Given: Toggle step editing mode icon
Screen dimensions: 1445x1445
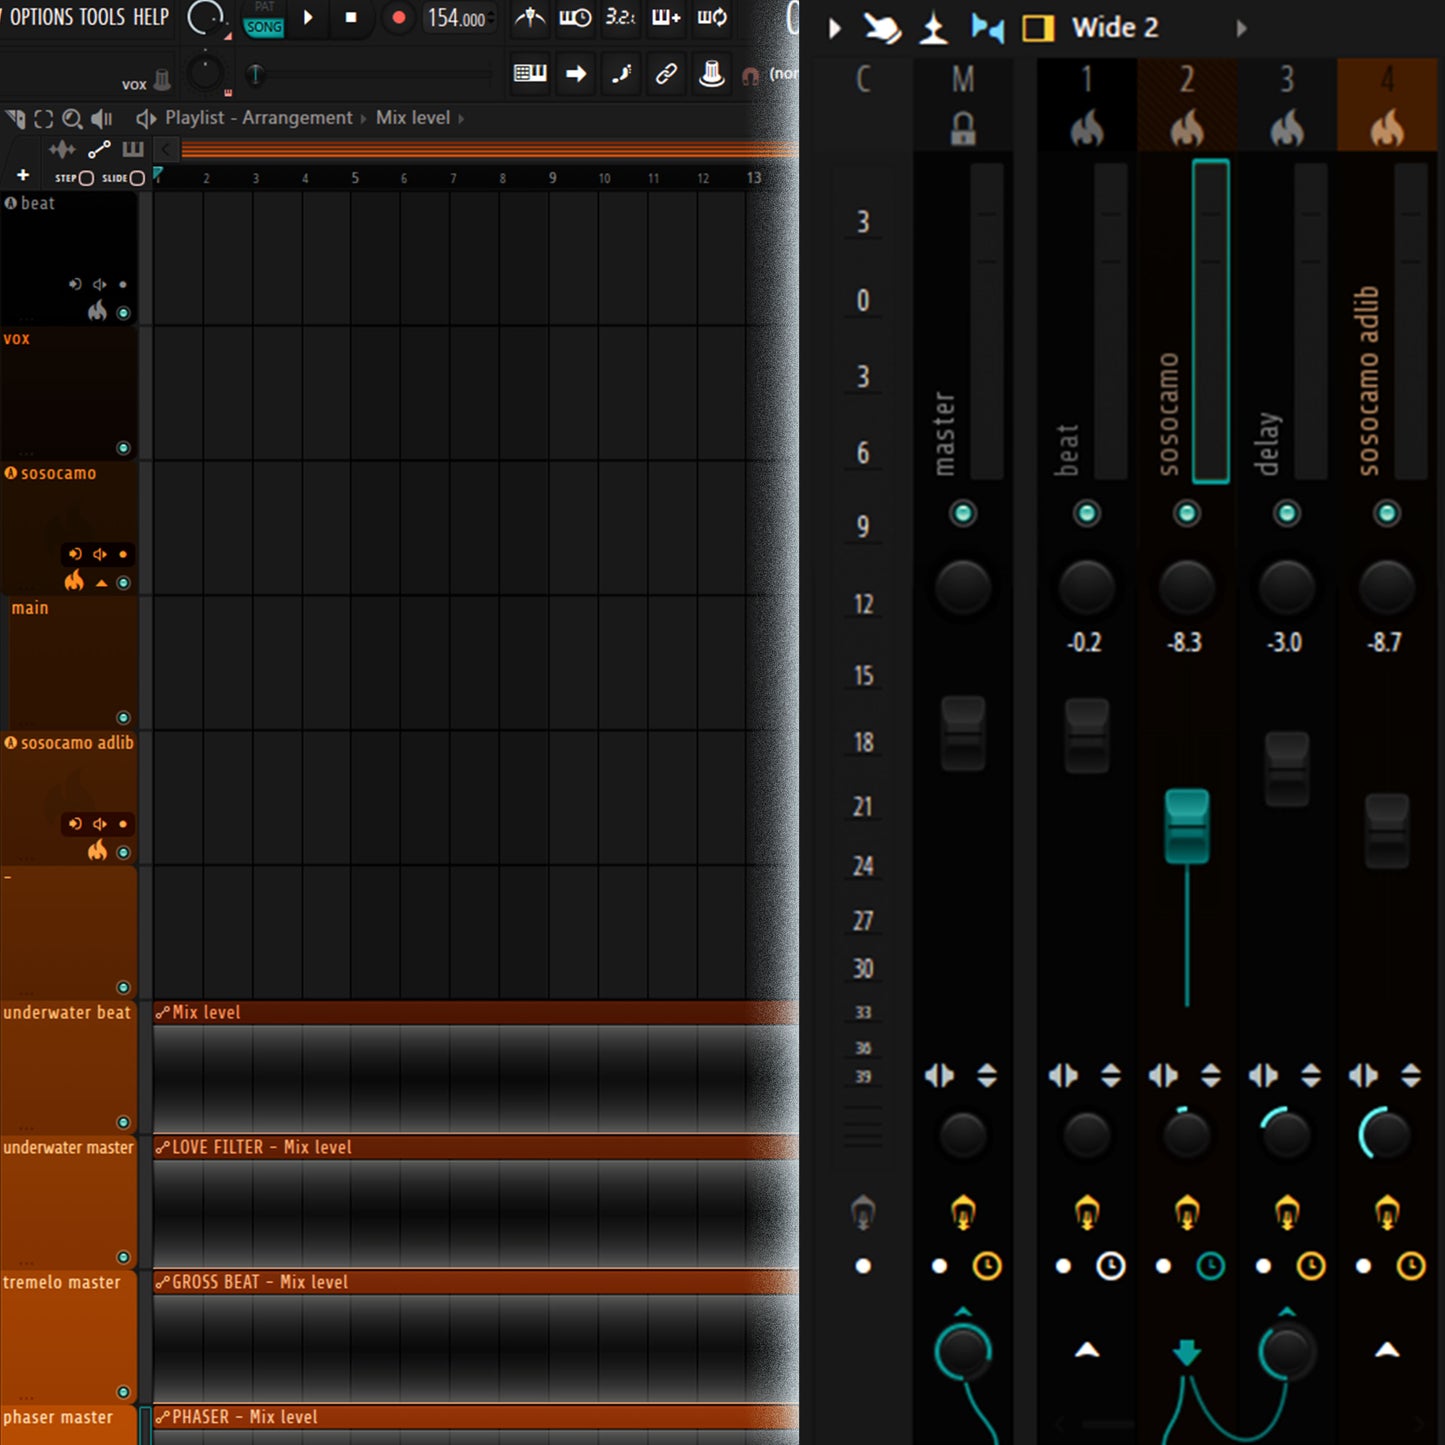Looking at the screenshot, I should coord(621,73).
